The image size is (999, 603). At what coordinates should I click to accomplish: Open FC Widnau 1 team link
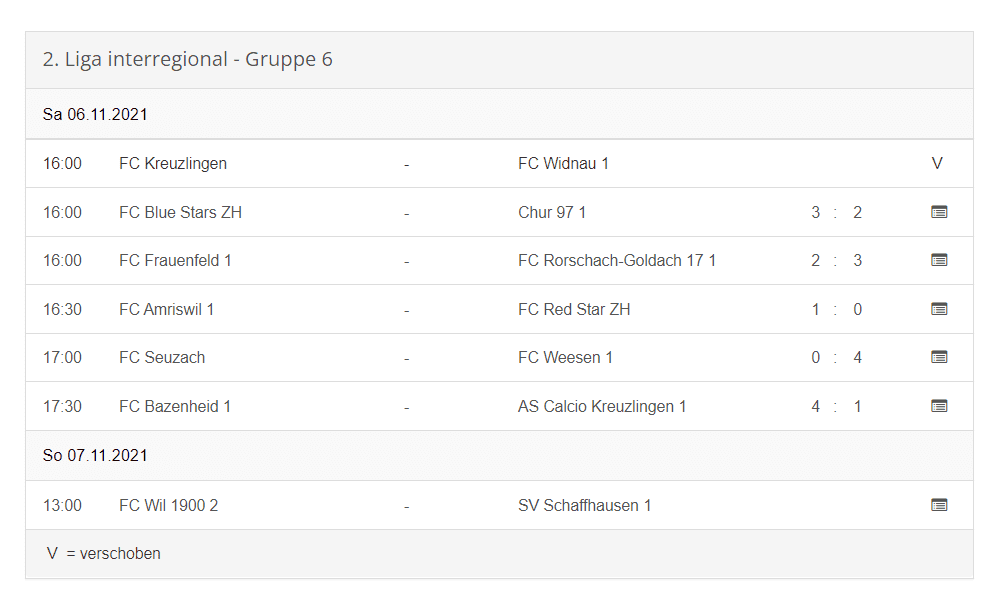pos(563,163)
